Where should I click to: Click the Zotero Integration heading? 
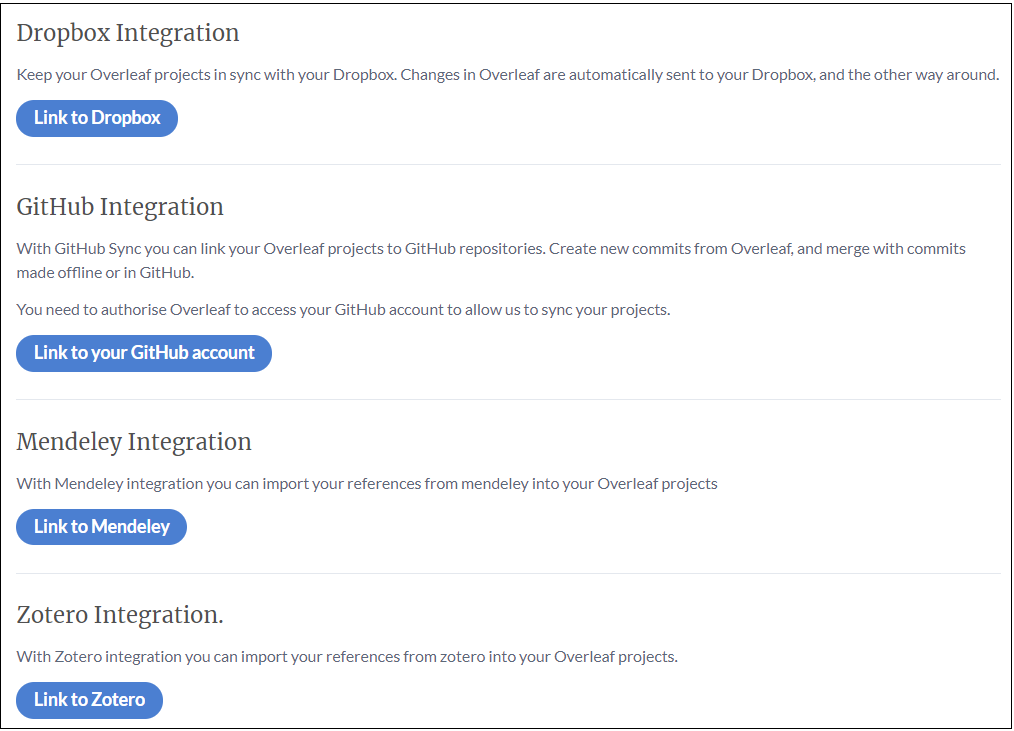(120, 615)
